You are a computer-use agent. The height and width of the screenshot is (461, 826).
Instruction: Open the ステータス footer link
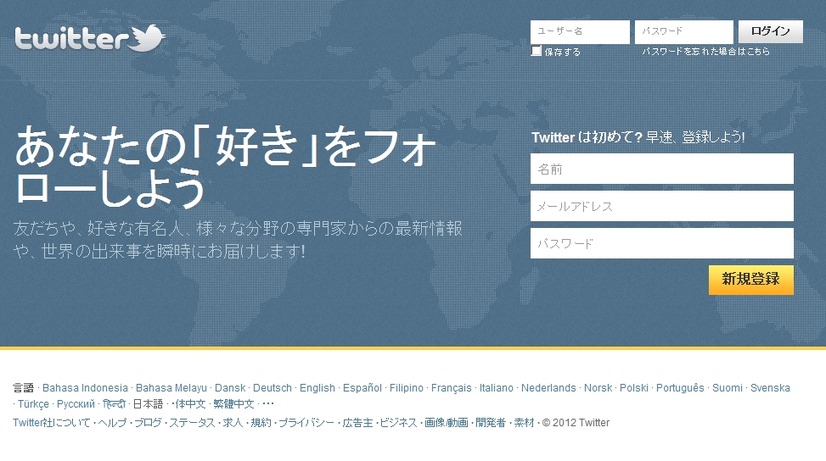click(192, 423)
